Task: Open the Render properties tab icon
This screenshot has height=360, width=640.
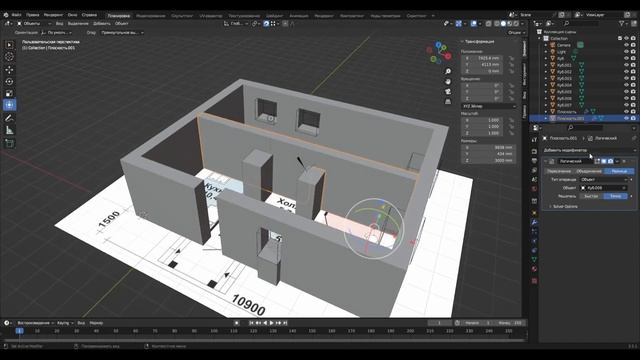Action: [534, 151]
